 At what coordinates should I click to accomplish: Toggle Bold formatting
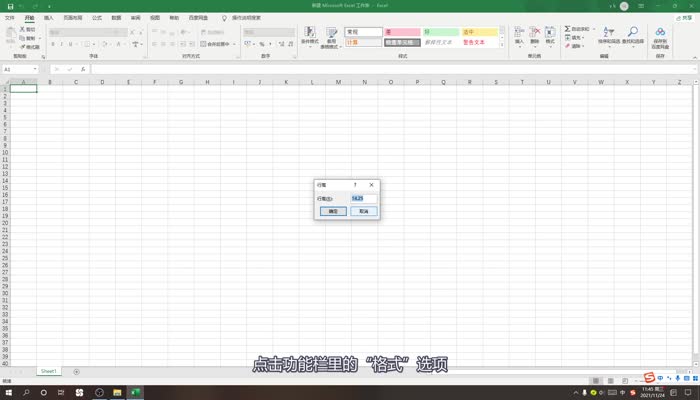point(53,44)
